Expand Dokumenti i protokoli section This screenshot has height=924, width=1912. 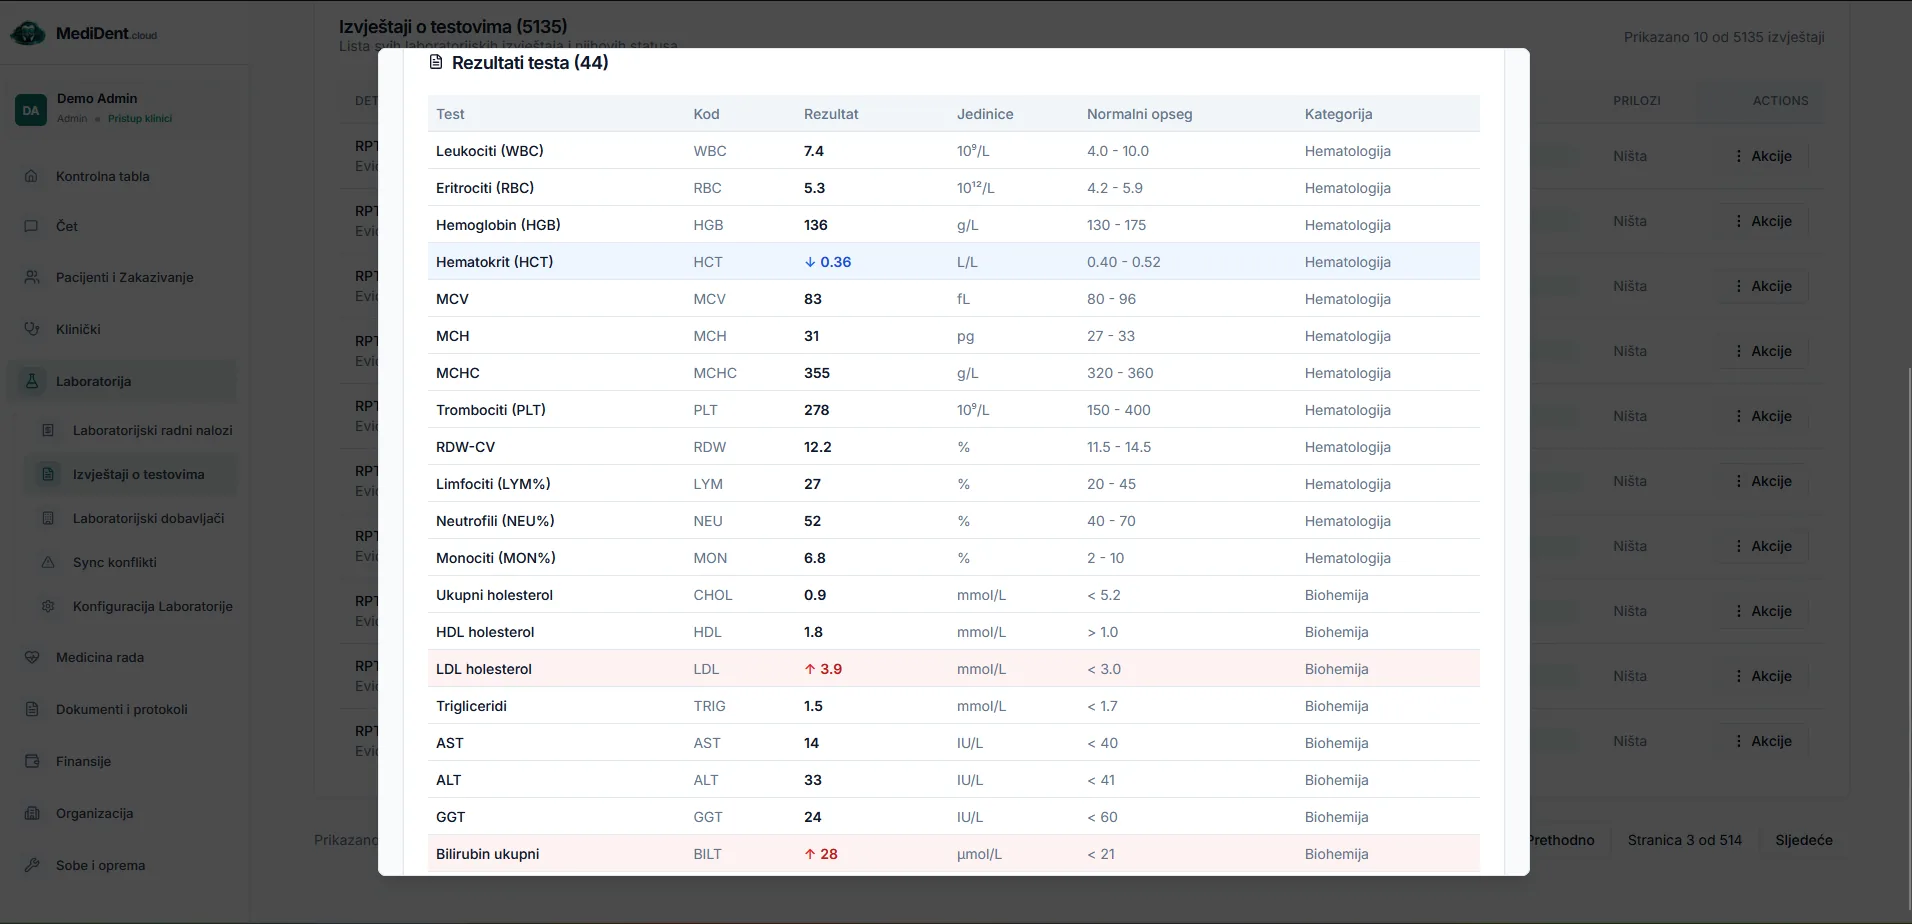point(122,709)
